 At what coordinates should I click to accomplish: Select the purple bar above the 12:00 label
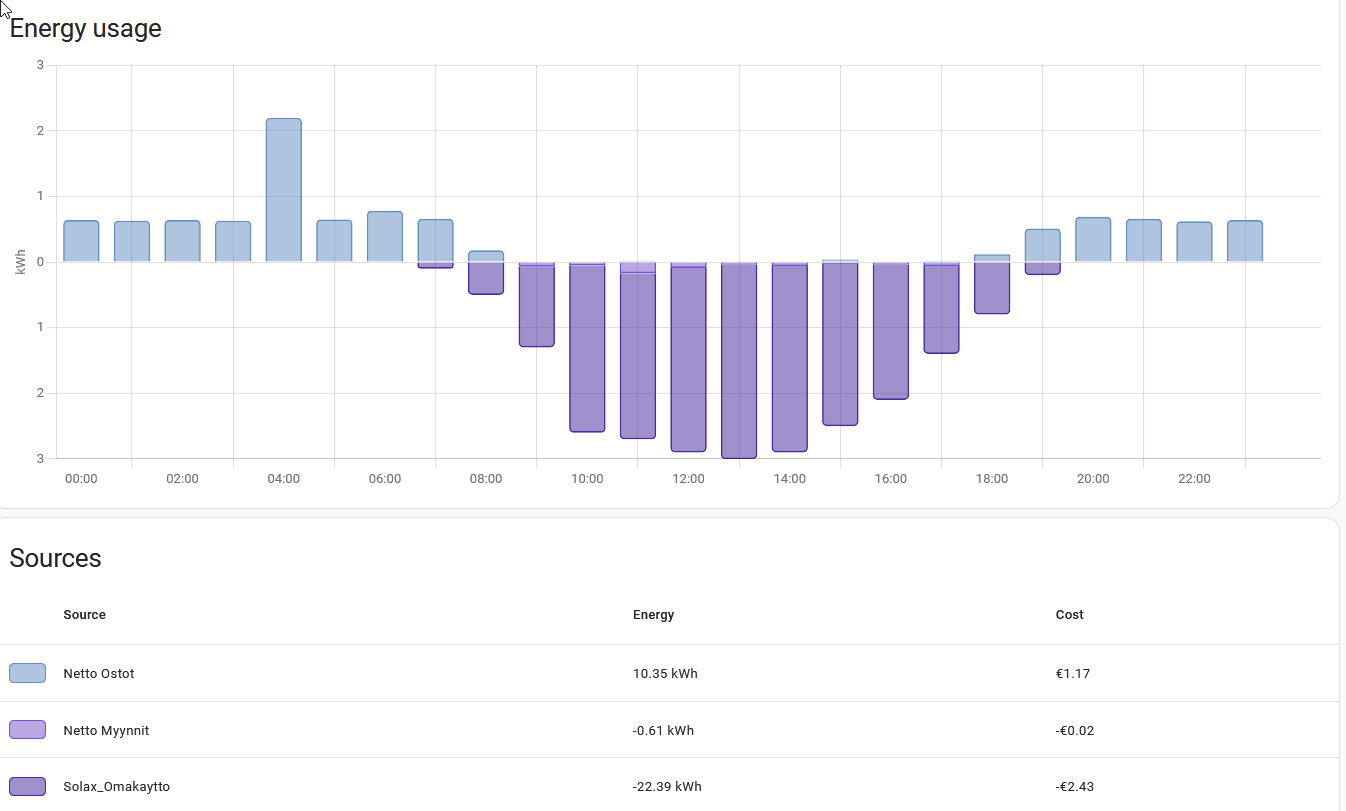[x=688, y=359]
